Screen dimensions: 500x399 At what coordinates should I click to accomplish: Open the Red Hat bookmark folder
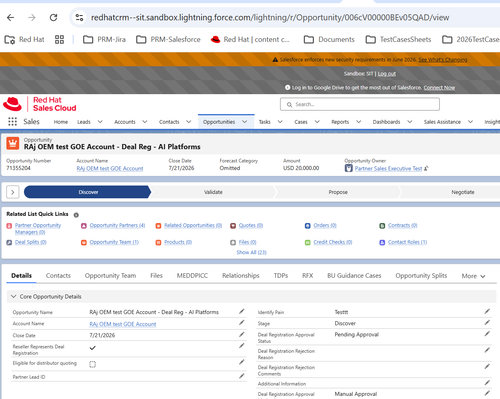[x=24, y=40]
